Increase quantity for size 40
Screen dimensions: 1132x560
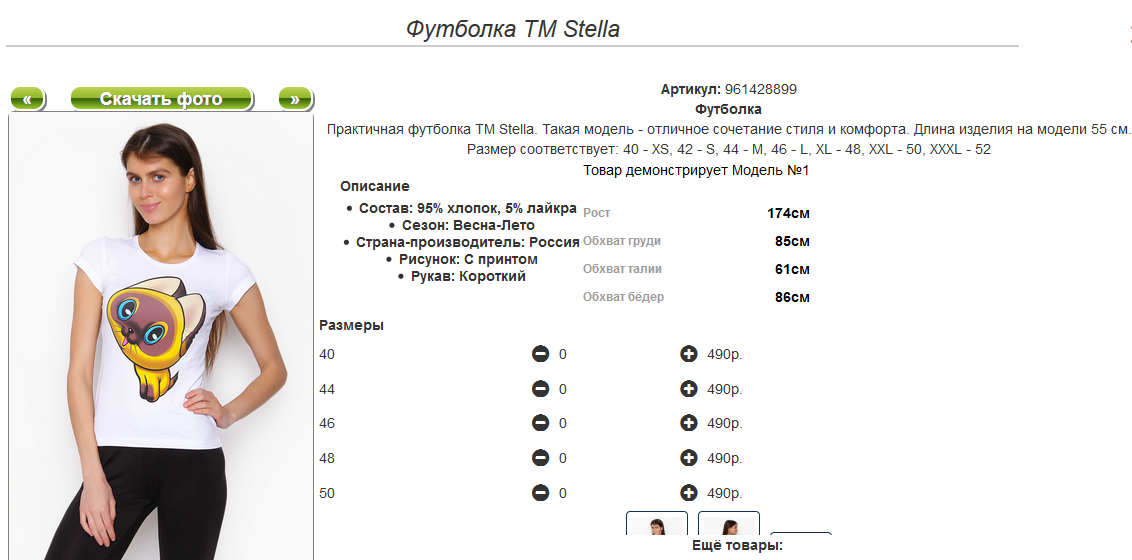(x=689, y=354)
